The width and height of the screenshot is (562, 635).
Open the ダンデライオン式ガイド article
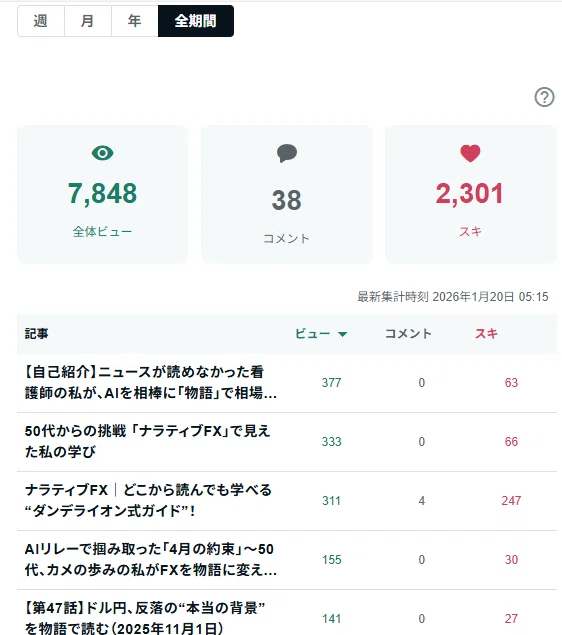148,501
